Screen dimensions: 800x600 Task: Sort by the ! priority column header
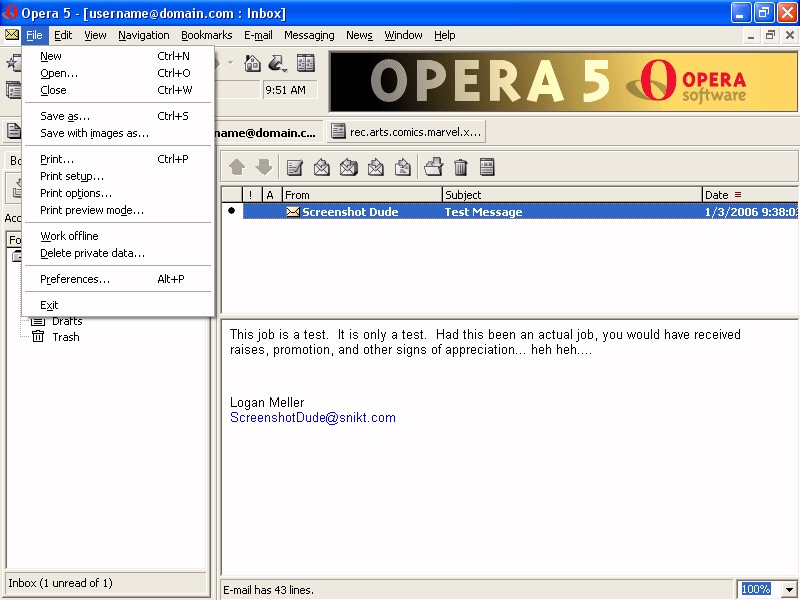(x=251, y=194)
